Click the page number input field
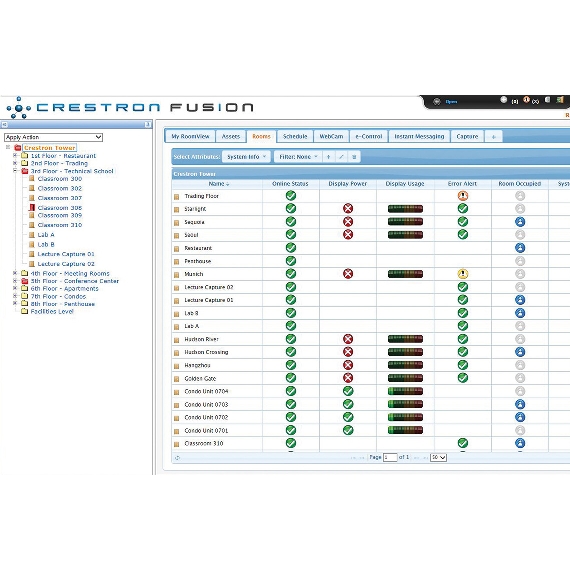The image size is (570, 570). point(390,457)
